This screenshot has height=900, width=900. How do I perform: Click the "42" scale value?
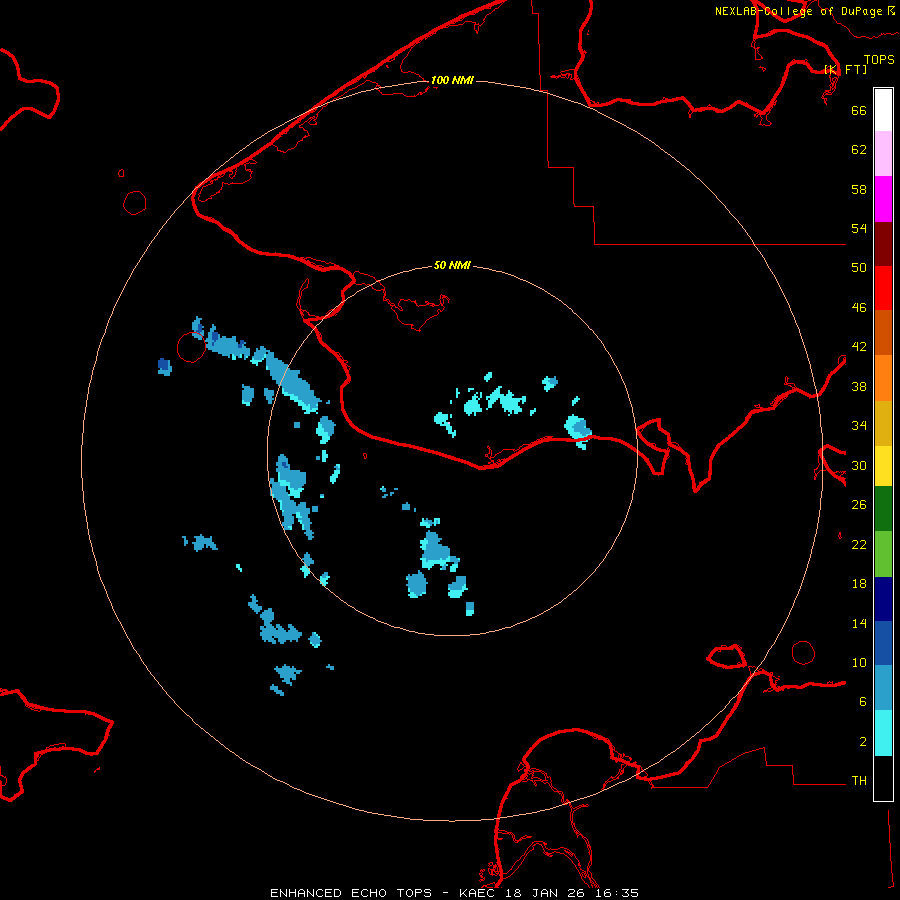pyautogui.click(x=859, y=347)
